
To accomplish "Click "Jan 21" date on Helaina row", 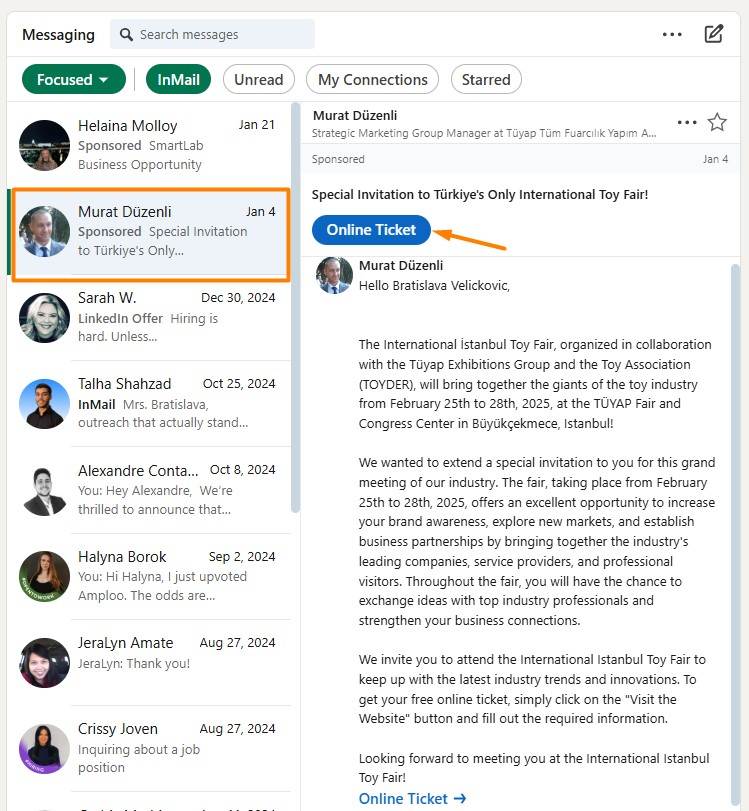I will click(x=257, y=125).
